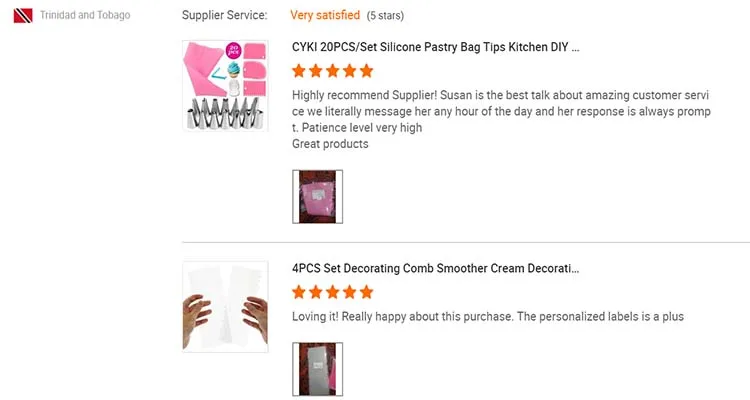Viewport: 750px width, 400px height.
Task: Click the fifth star of the CYKI review
Action: point(366,71)
